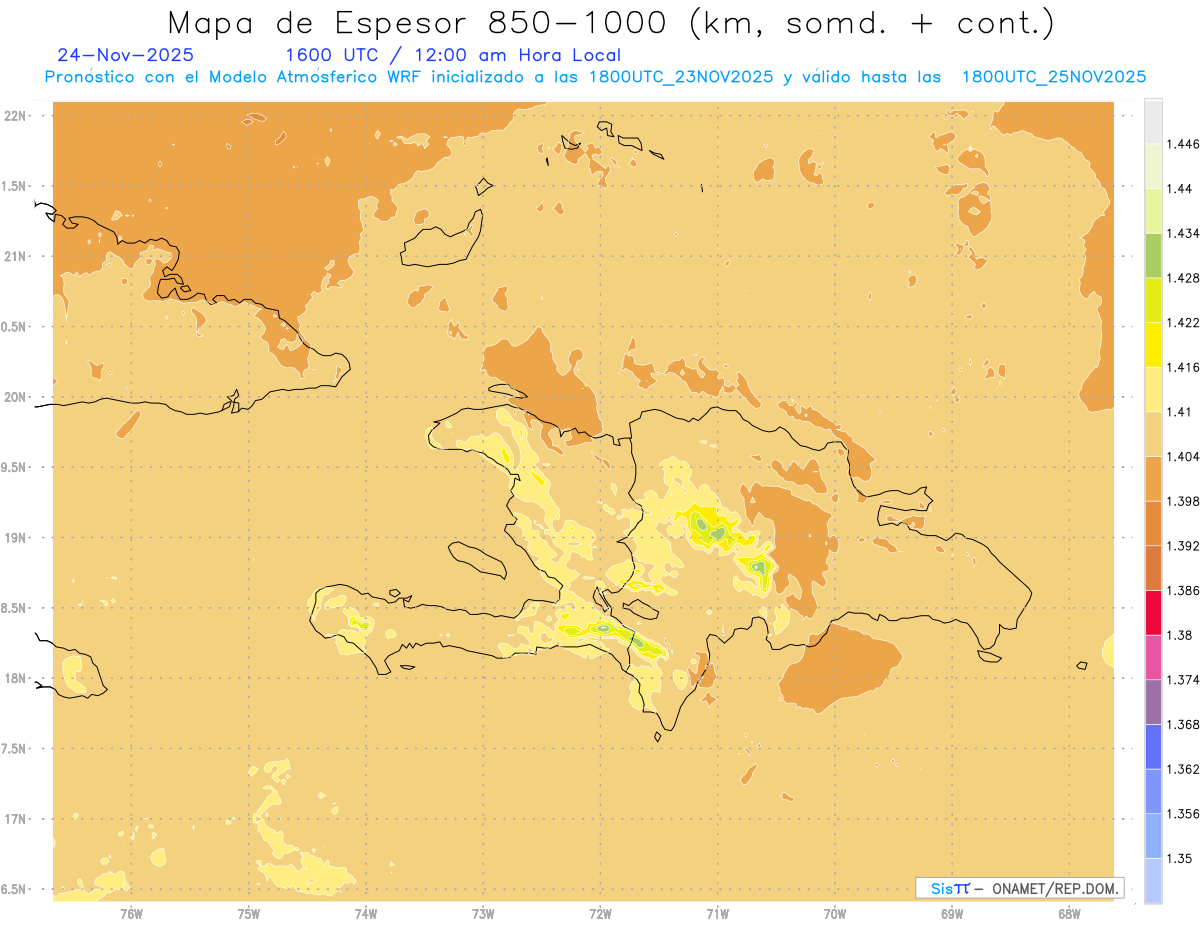The image size is (1200, 927).
Task: Click the colorbar label '1.434'
Action: (1183, 233)
